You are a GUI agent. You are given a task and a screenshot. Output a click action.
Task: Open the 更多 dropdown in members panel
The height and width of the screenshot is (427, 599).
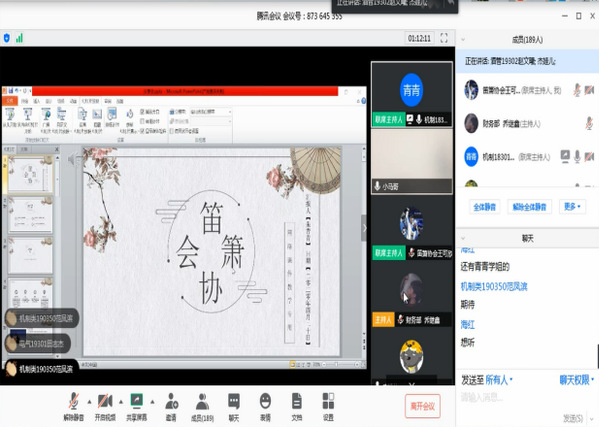(572, 207)
